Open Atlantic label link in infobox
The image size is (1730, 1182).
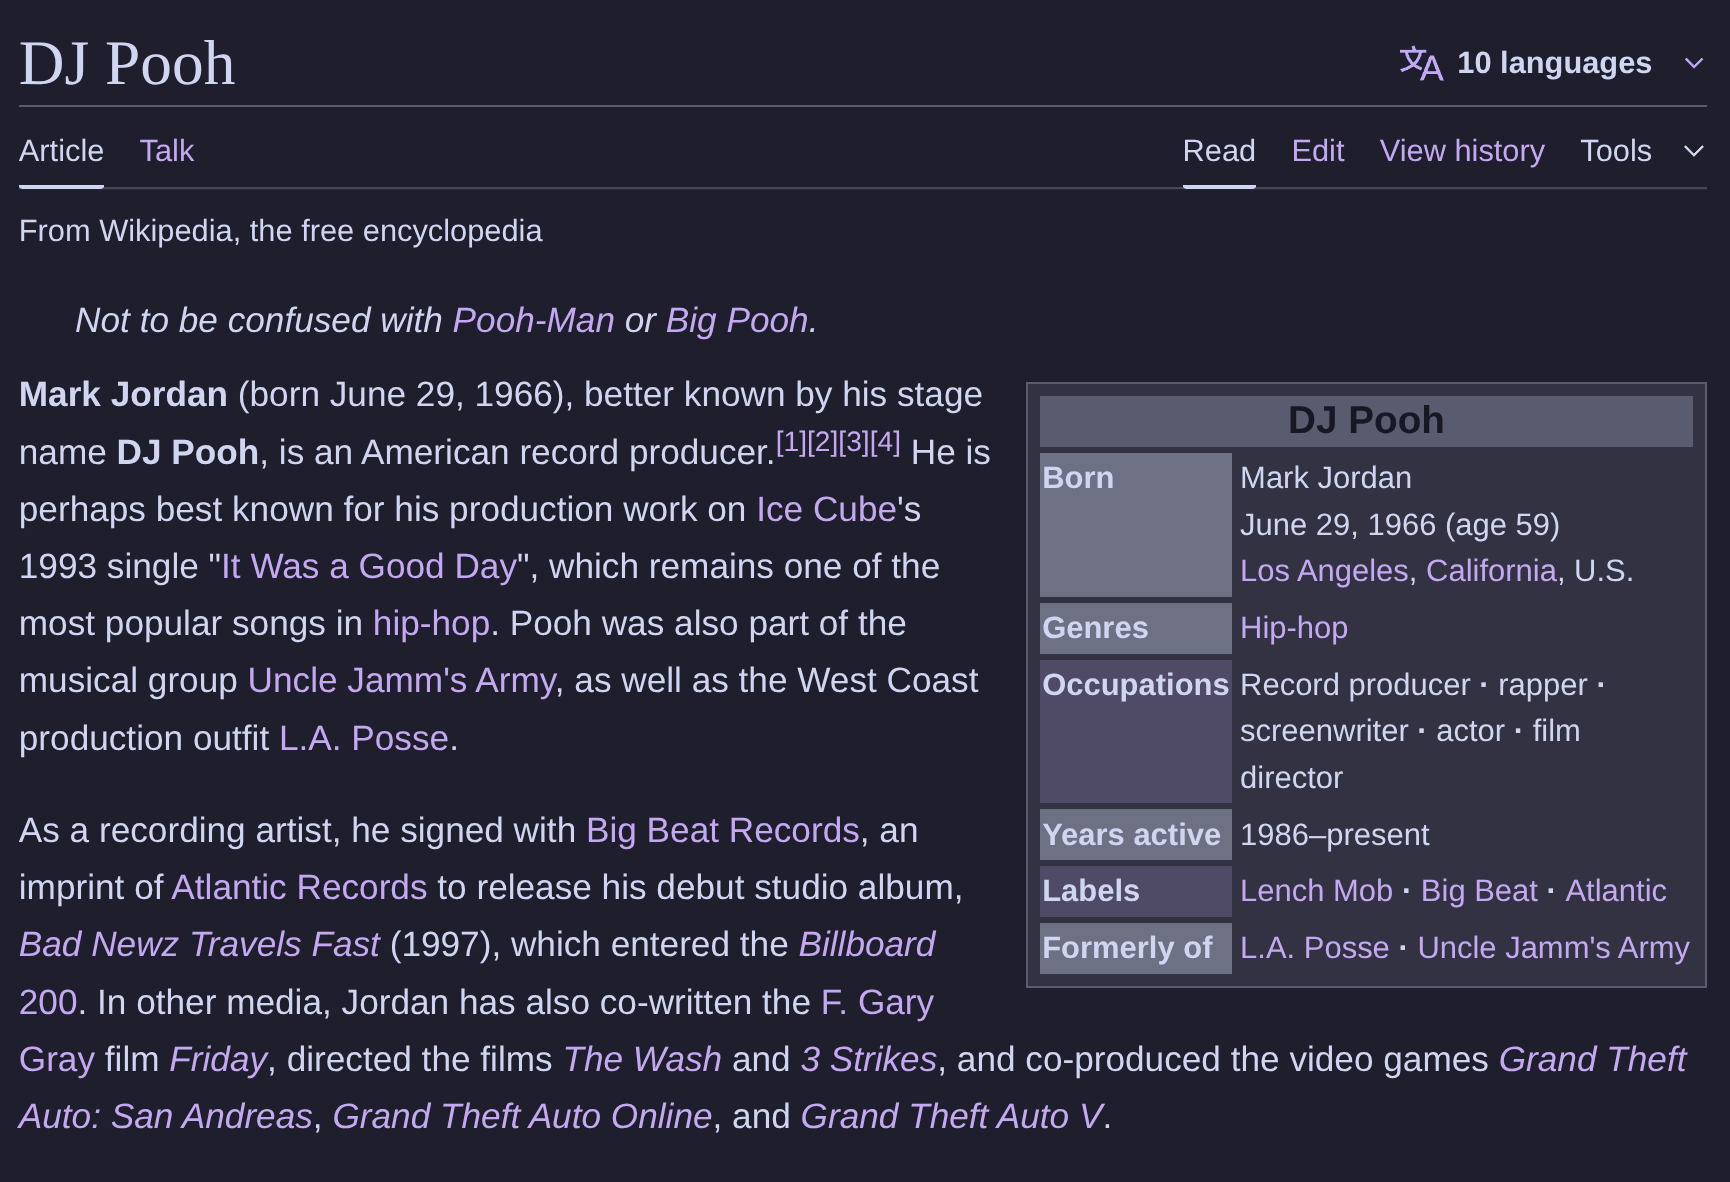pyautogui.click(x=1616, y=891)
